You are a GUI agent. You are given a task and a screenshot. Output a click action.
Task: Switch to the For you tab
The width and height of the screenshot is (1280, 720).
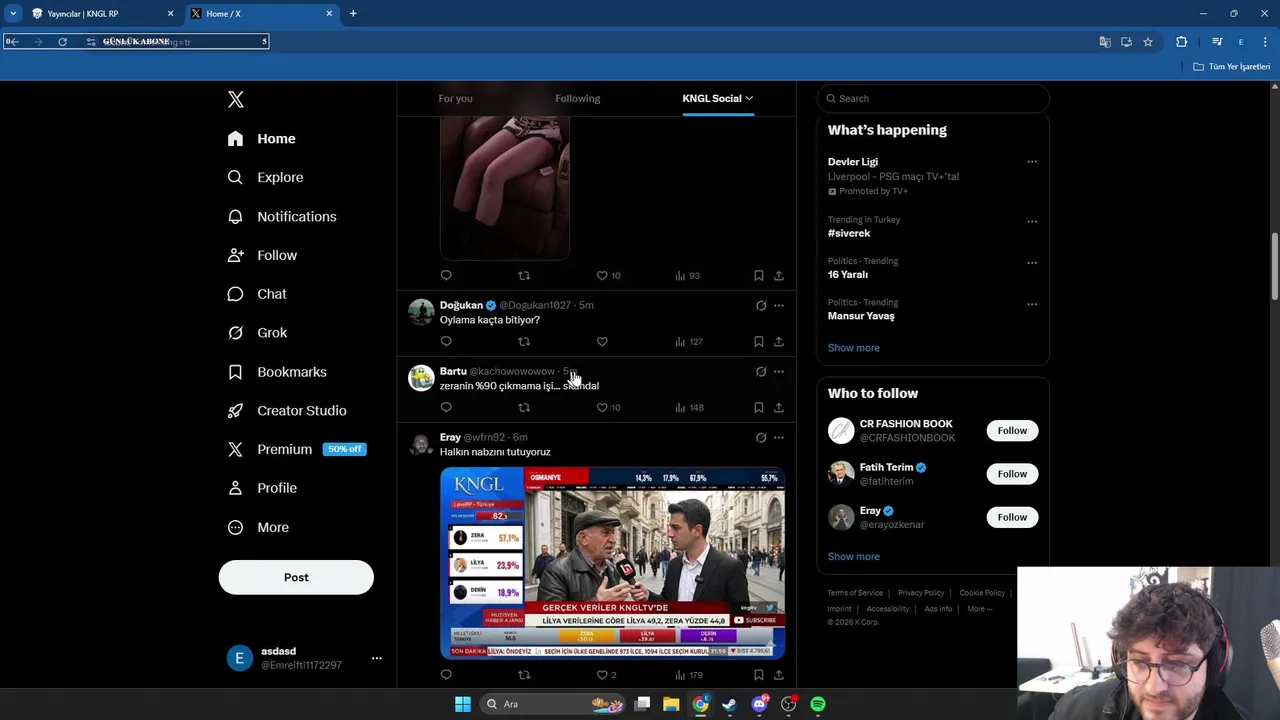455,98
